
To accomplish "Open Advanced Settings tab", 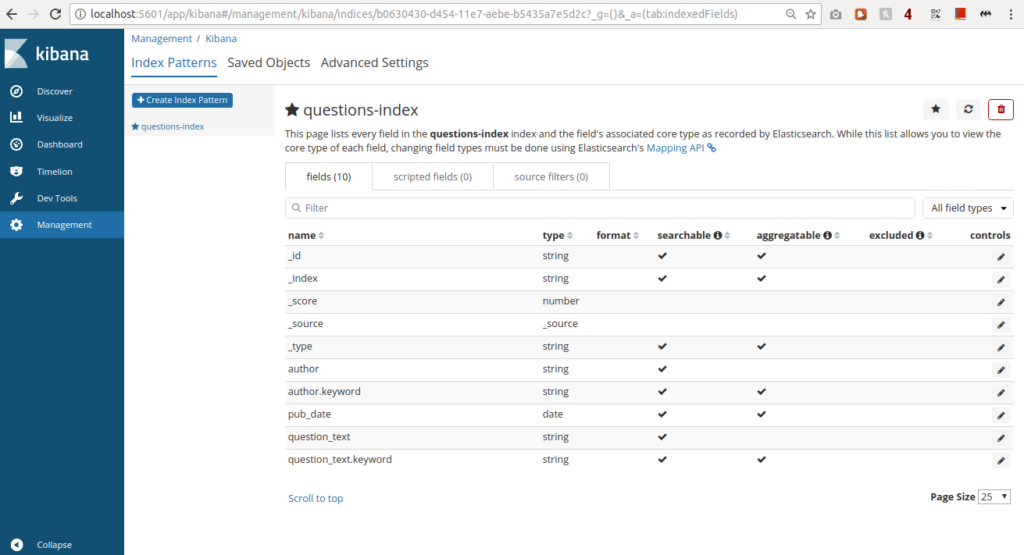I will [374, 63].
